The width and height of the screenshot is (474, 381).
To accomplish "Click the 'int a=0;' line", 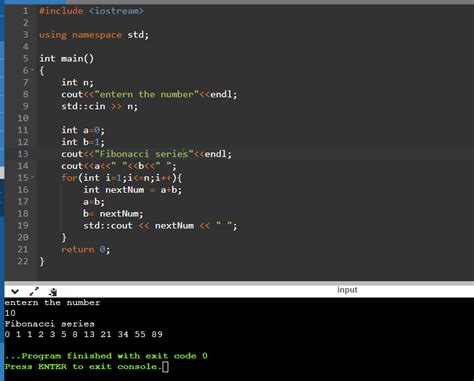I will coord(83,130).
